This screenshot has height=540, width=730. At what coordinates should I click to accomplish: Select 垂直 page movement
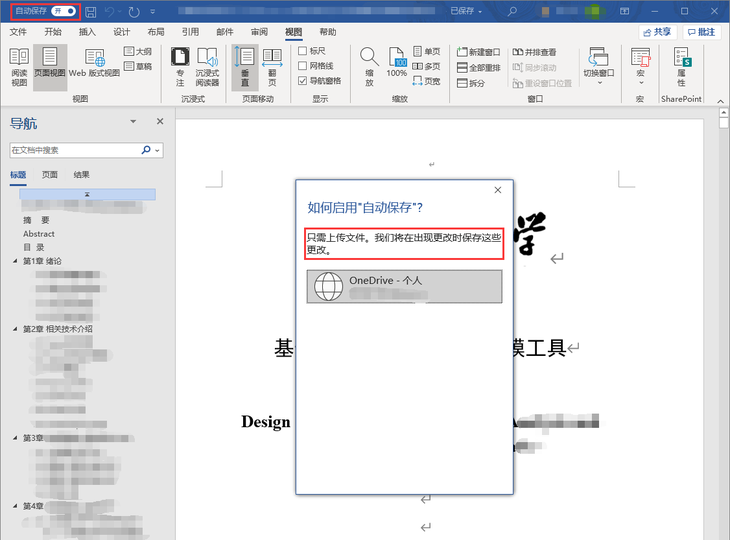point(245,68)
